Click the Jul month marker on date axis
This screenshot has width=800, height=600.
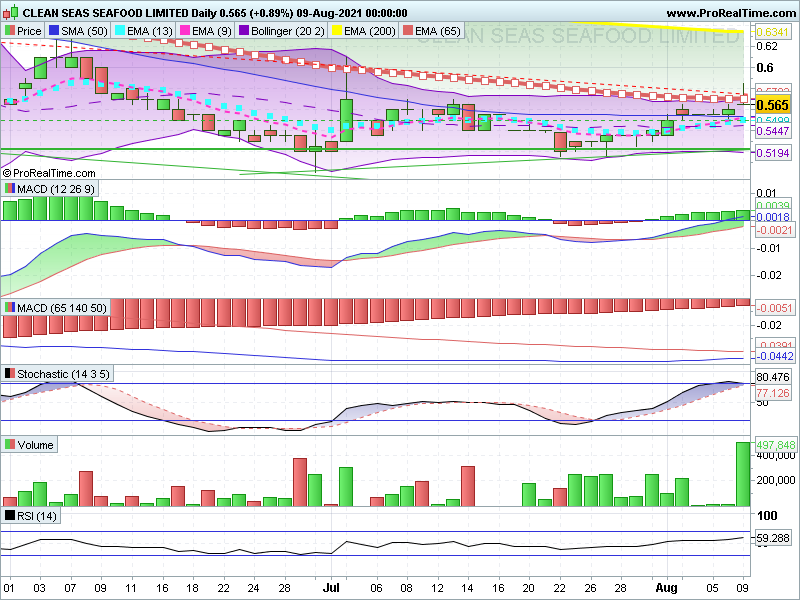(331, 587)
